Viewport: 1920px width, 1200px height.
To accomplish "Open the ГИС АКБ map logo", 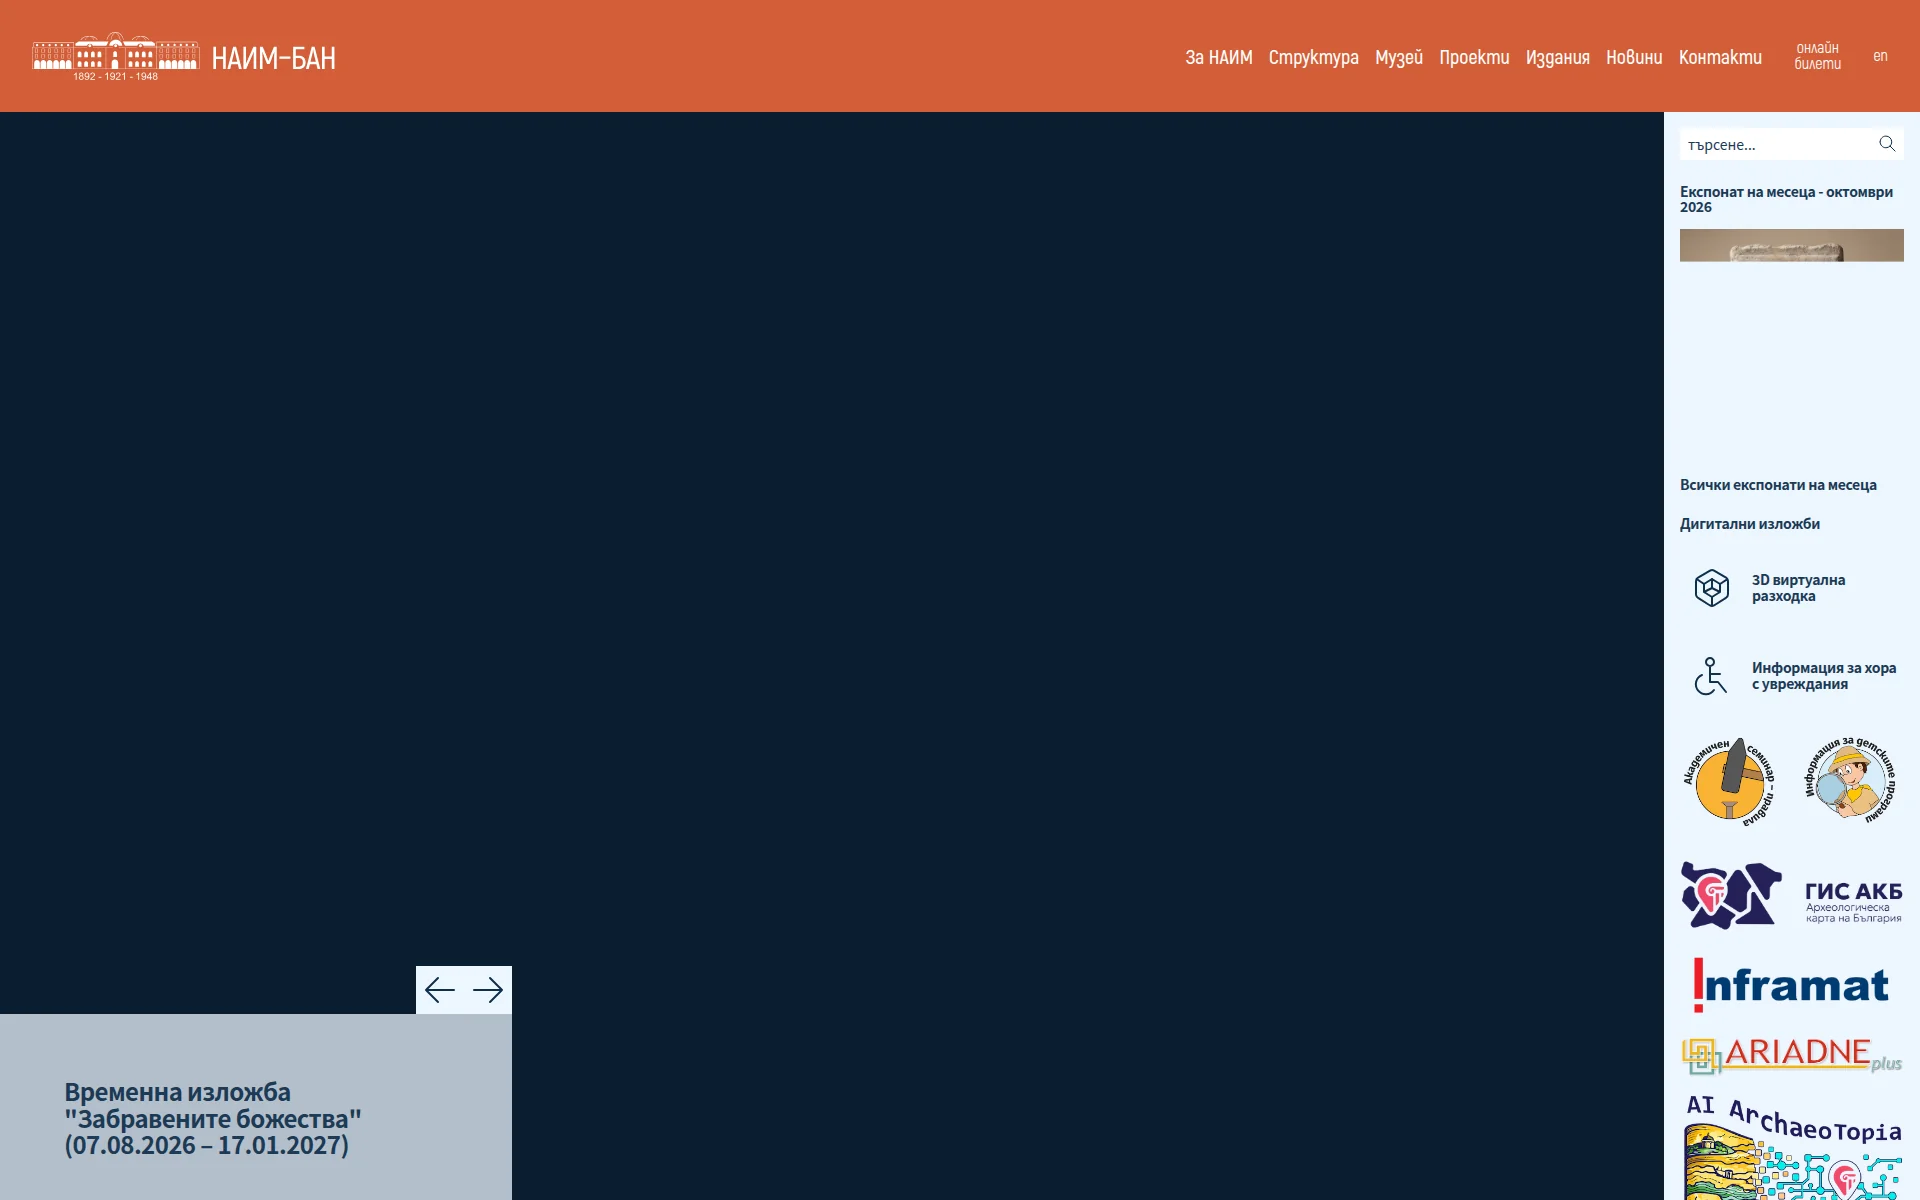I will point(1791,895).
